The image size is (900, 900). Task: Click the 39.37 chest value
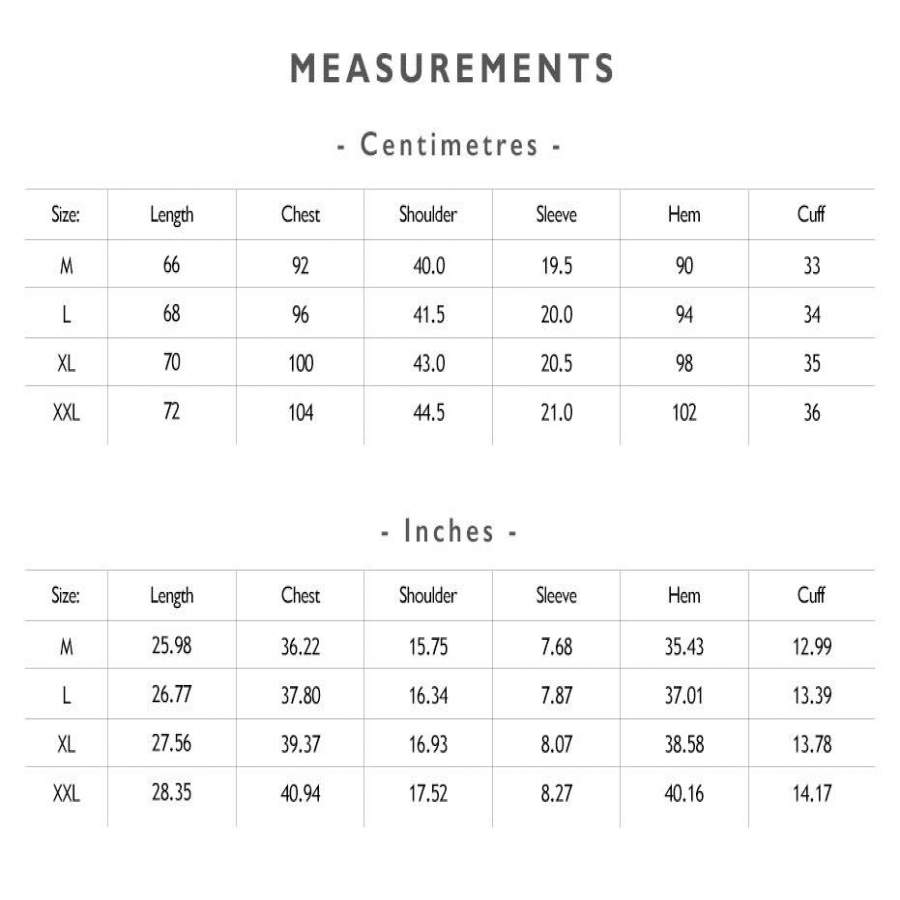click(300, 745)
